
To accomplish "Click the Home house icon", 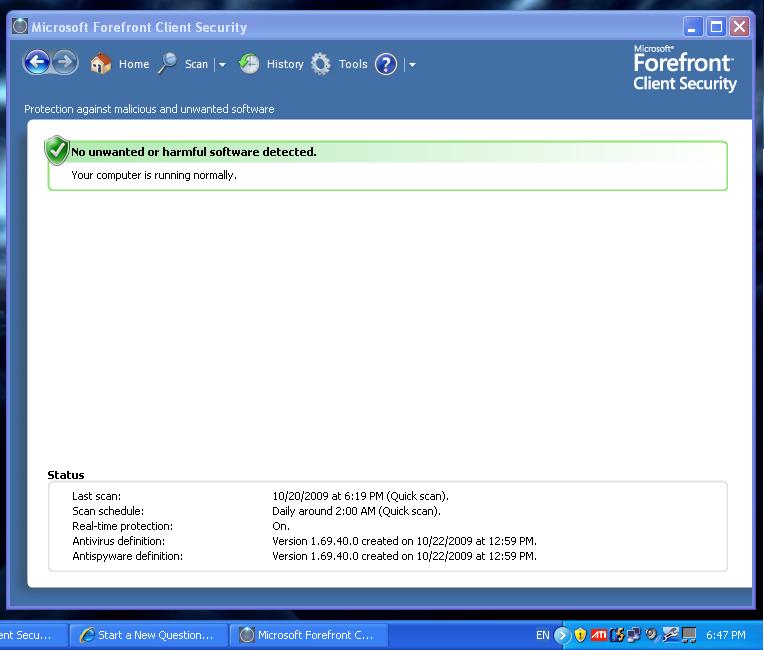I will click(x=101, y=63).
